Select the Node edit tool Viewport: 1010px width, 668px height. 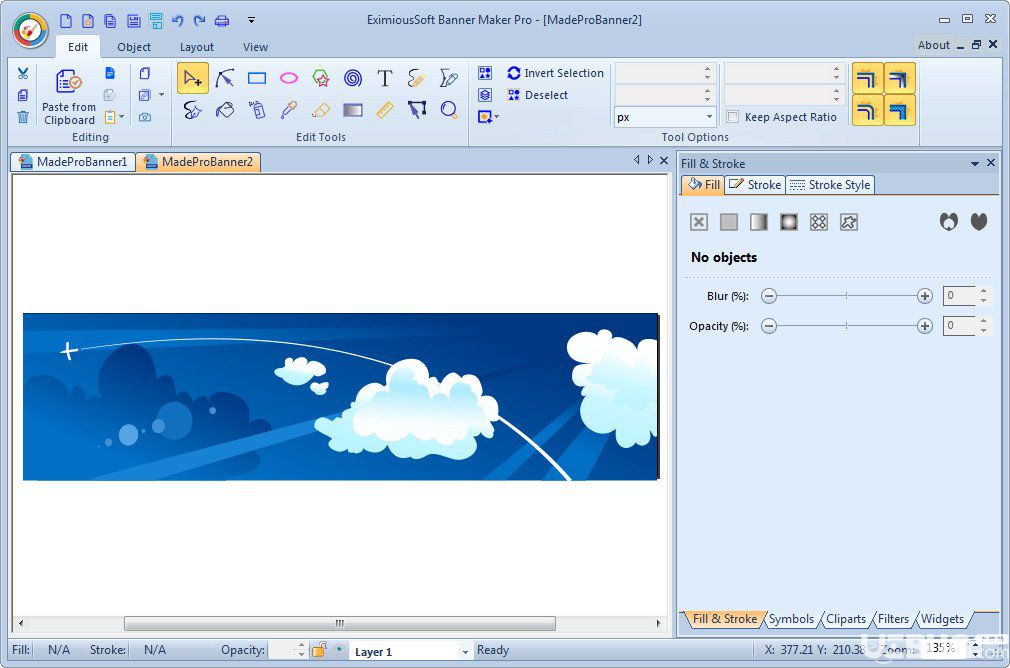(224, 79)
